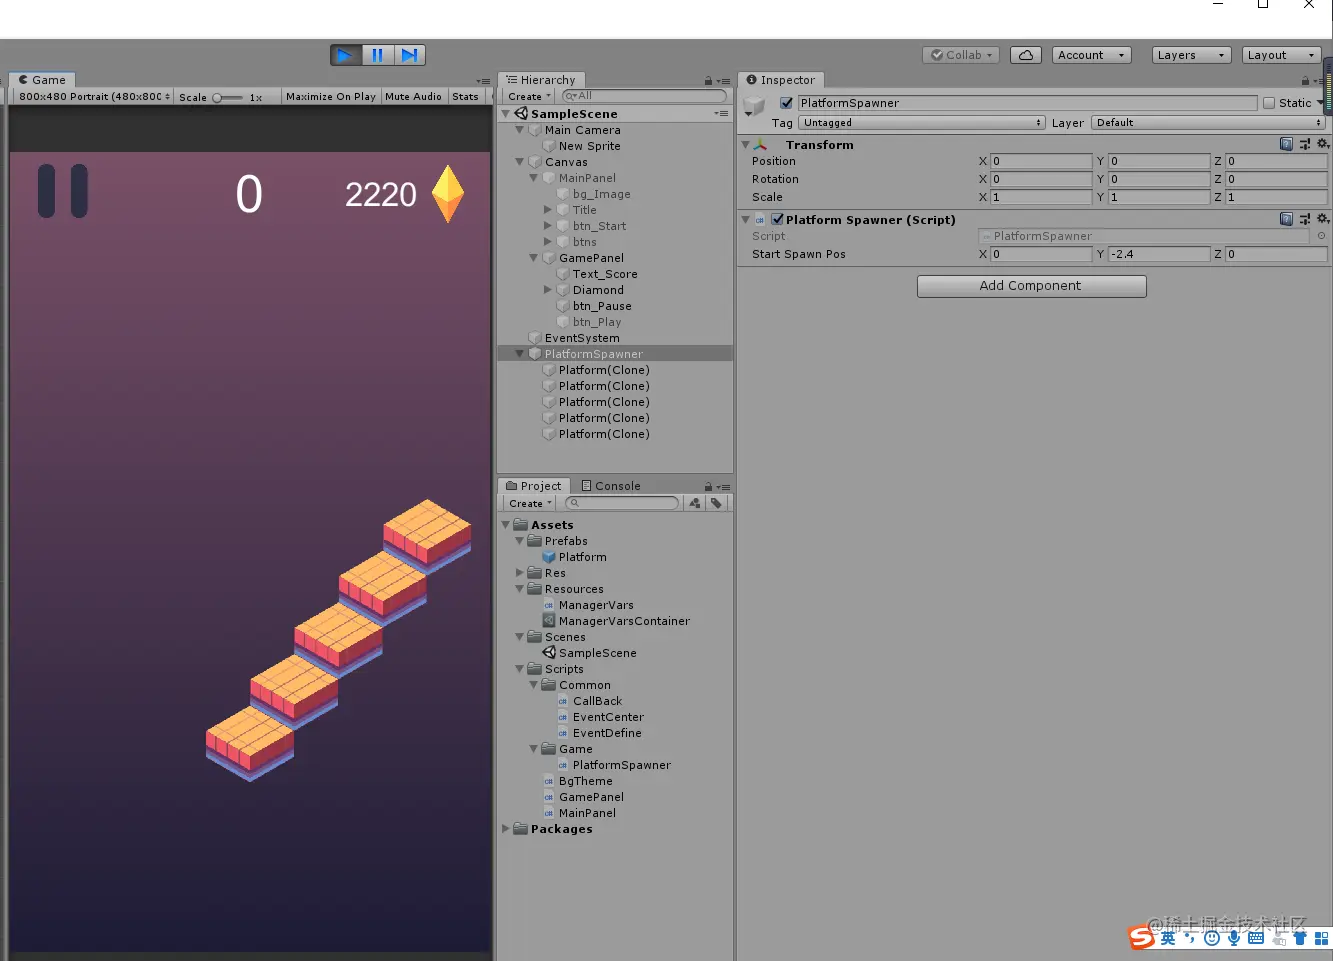This screenshot has height=961, width=1333.
Task: Select the CallBack C# script icon
Action: tap(563, 701)
